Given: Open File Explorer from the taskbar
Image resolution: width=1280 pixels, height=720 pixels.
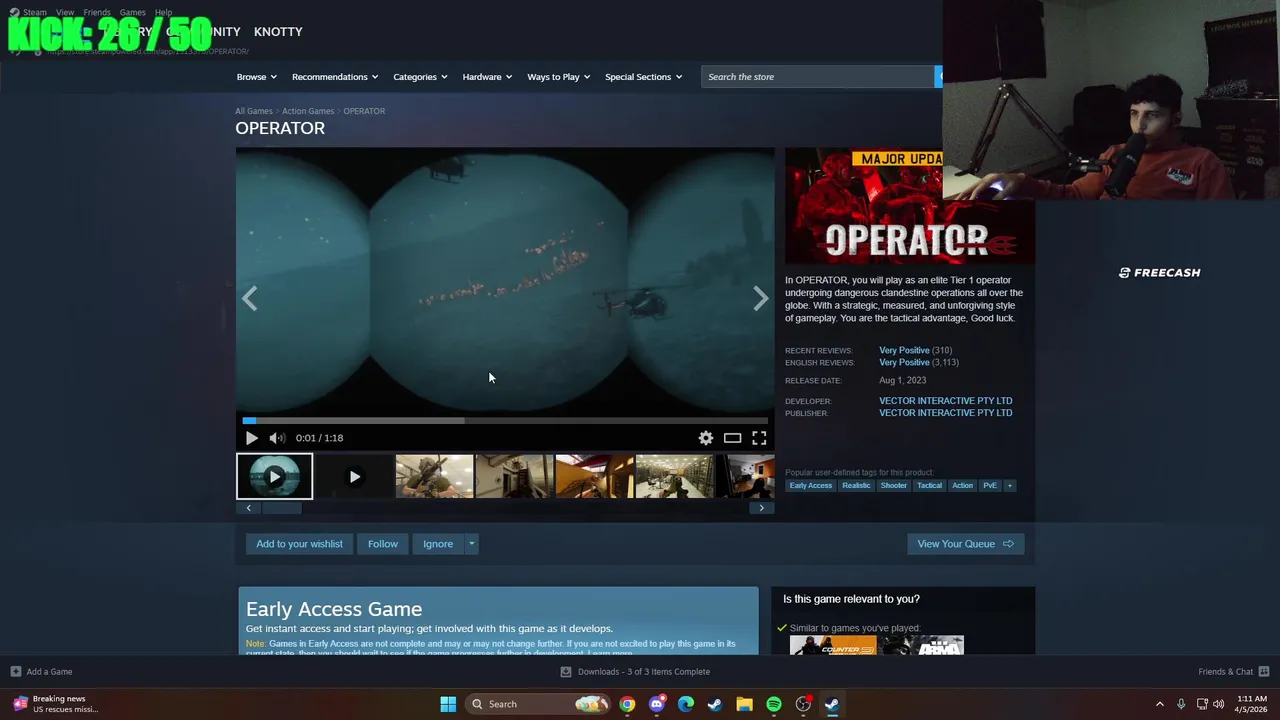Looking at the screenshot, I should 744,704.
